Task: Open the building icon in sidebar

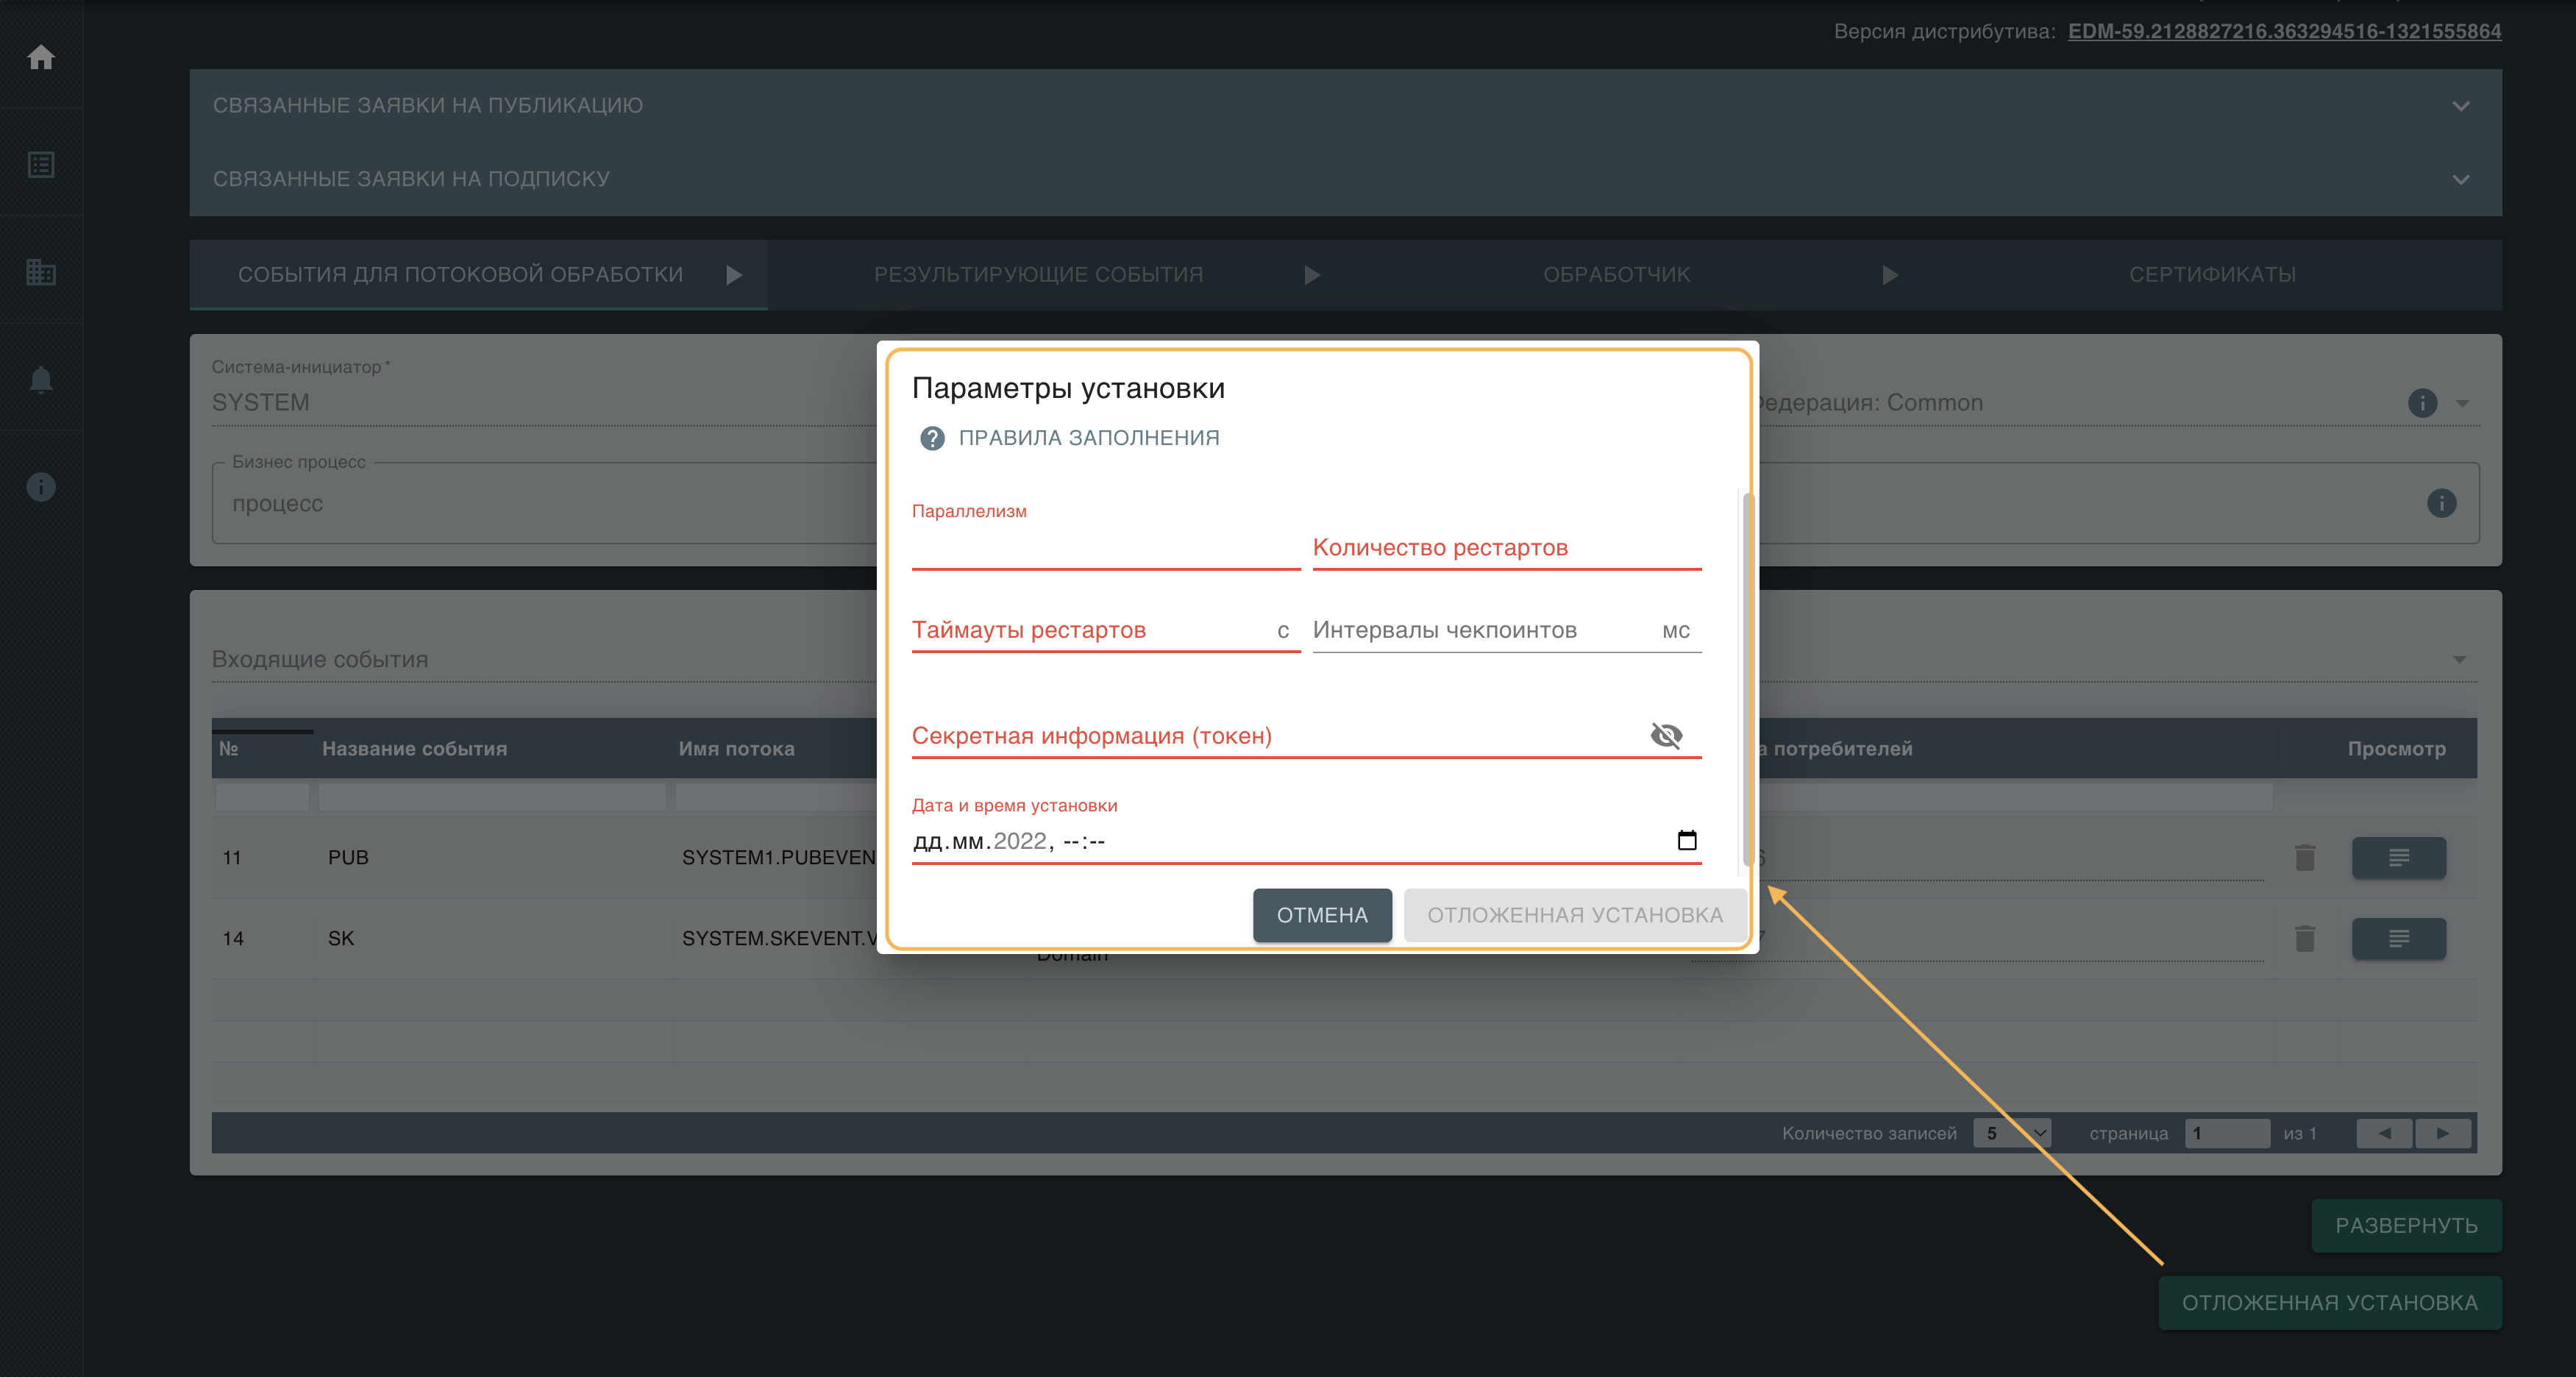Action: coord(41,272)
